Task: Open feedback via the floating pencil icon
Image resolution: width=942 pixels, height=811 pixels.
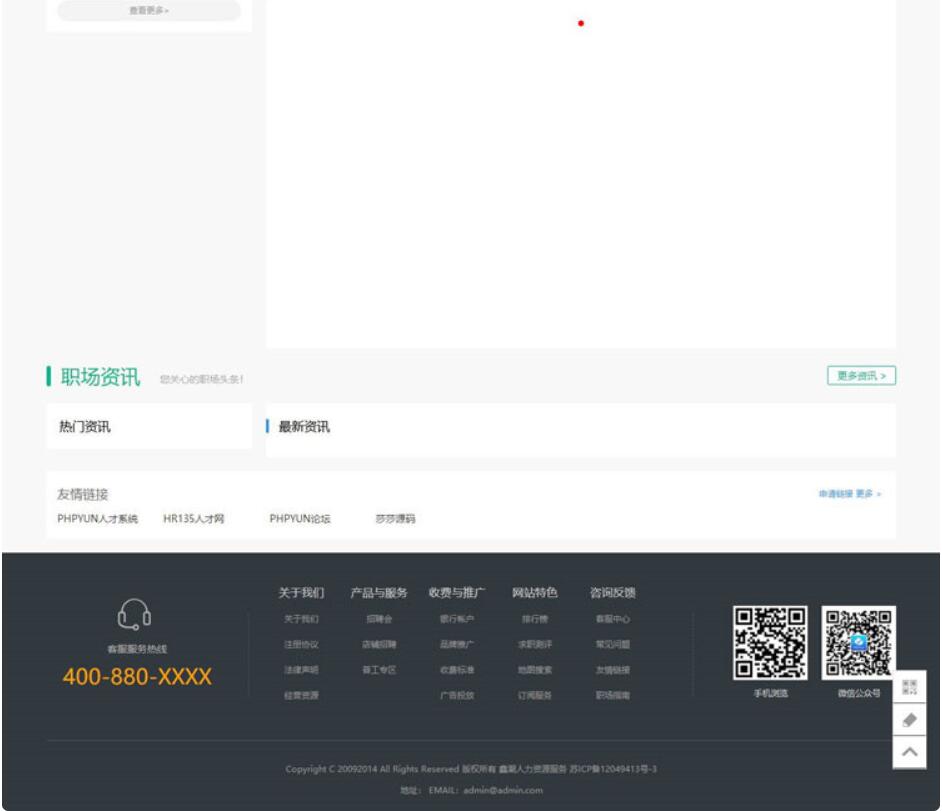Action: click(909, 720)
